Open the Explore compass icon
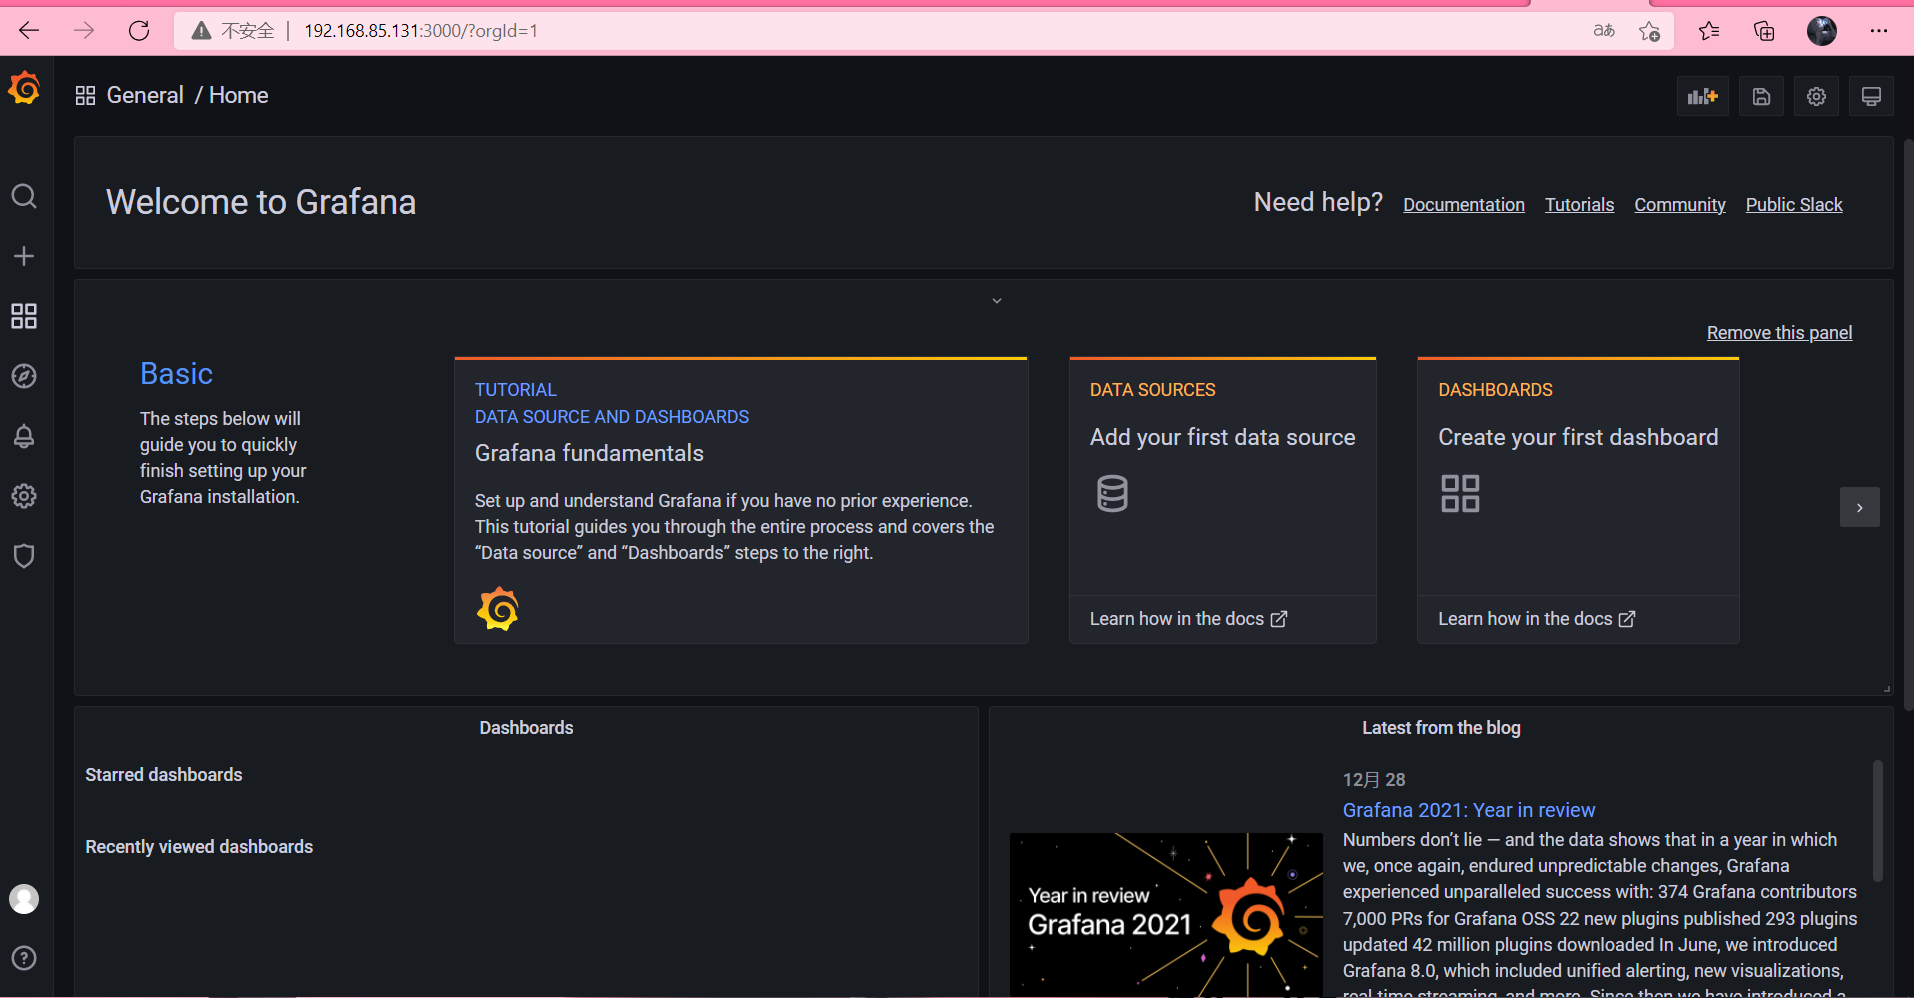 tap(24, 376)
